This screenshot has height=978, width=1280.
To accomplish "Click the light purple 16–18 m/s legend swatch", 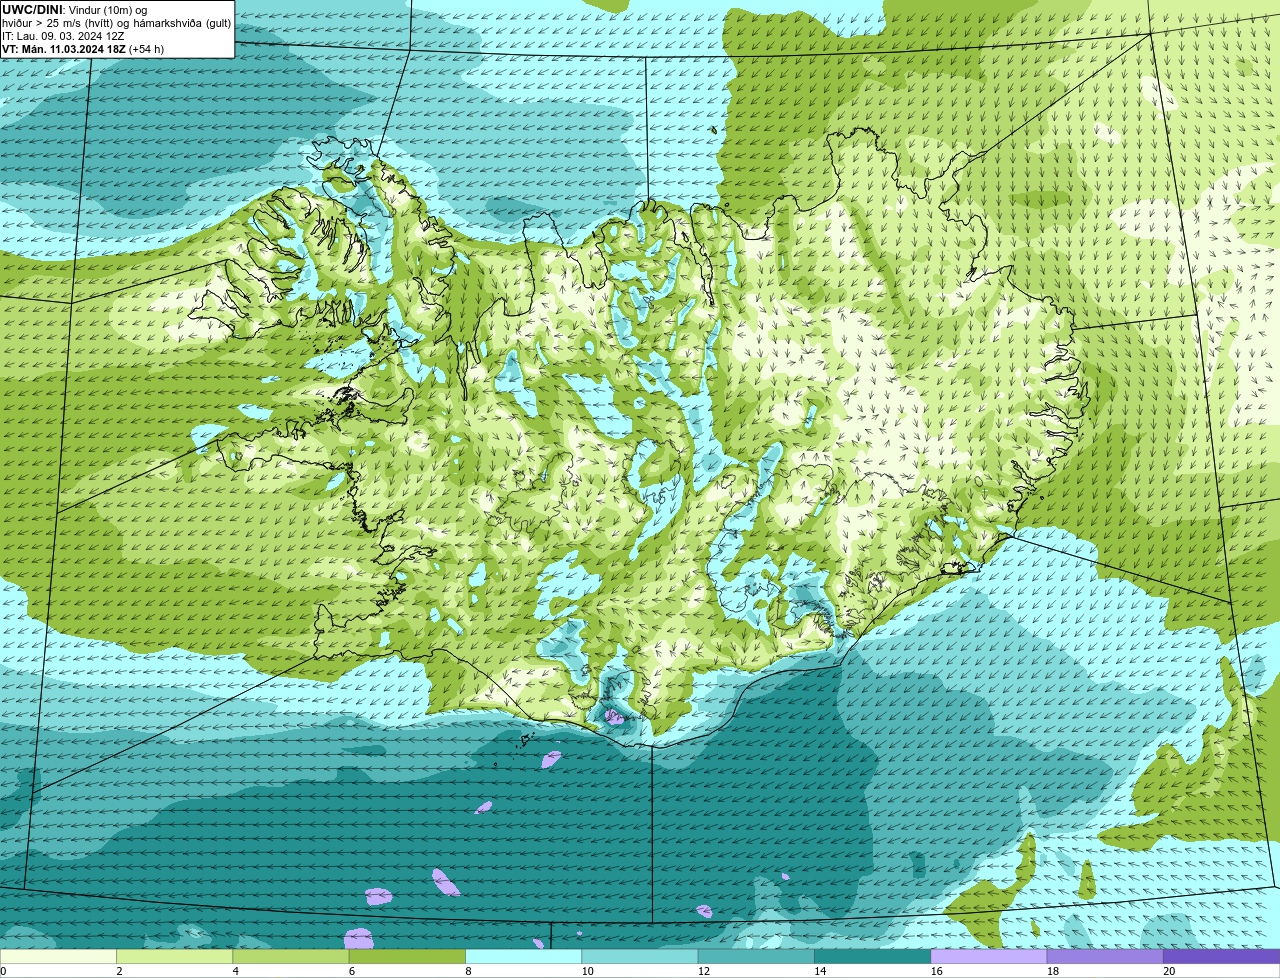I will [x=990, y=957].
